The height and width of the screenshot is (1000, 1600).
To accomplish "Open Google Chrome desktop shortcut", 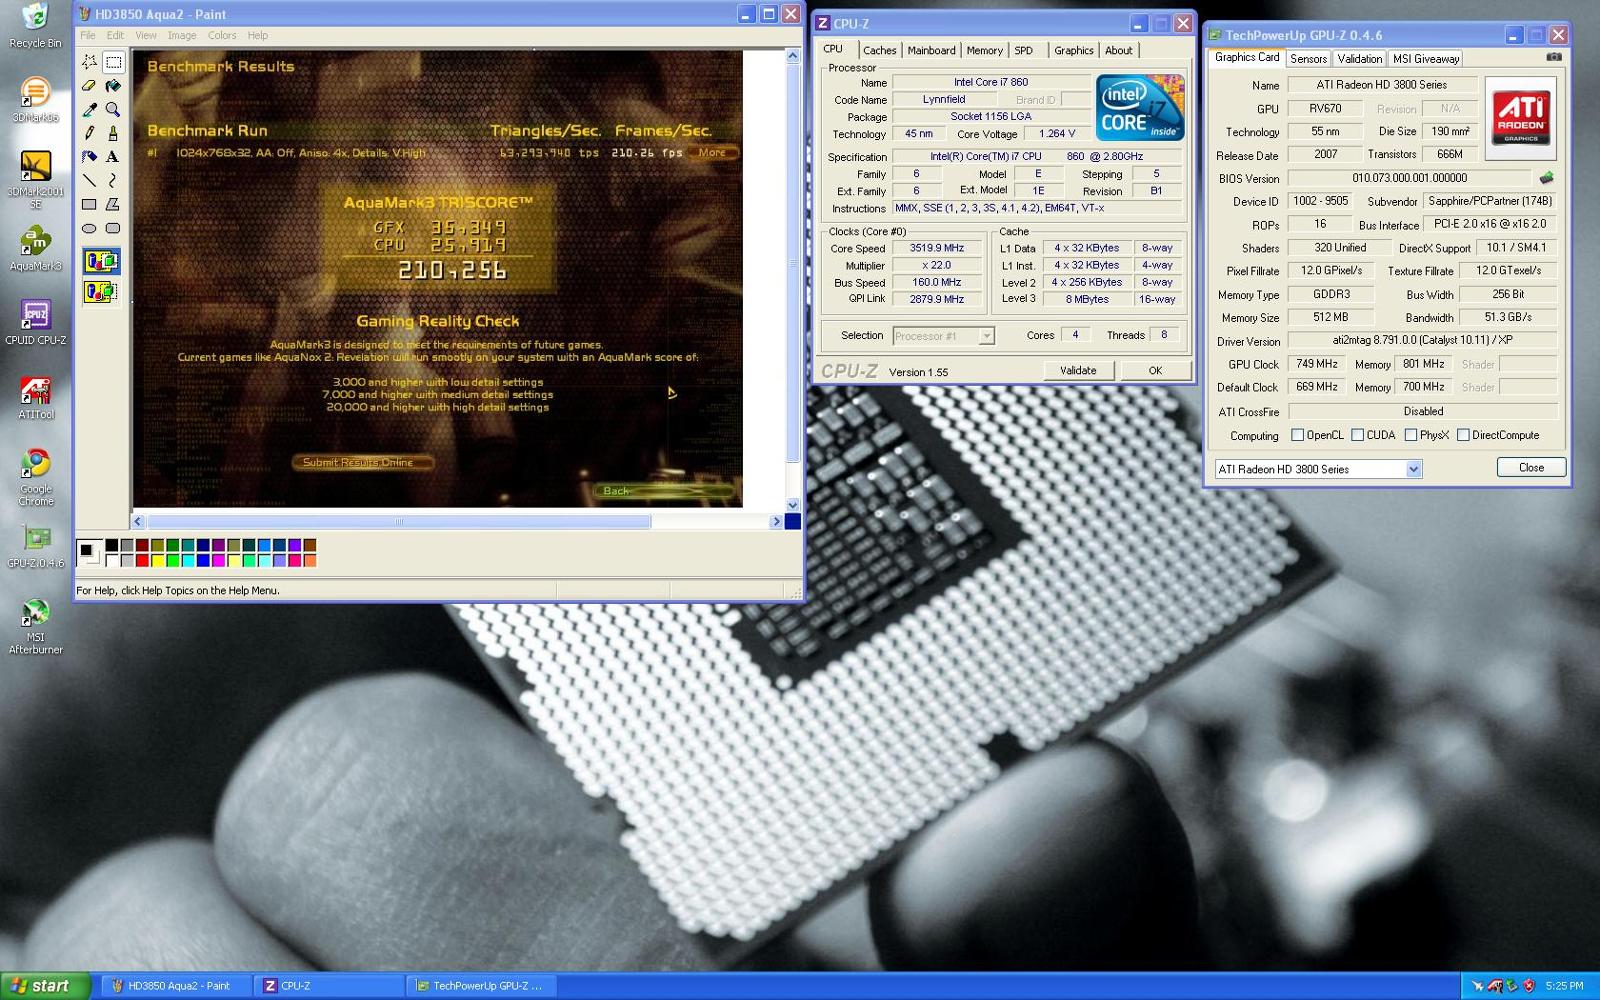I will 35,478.
